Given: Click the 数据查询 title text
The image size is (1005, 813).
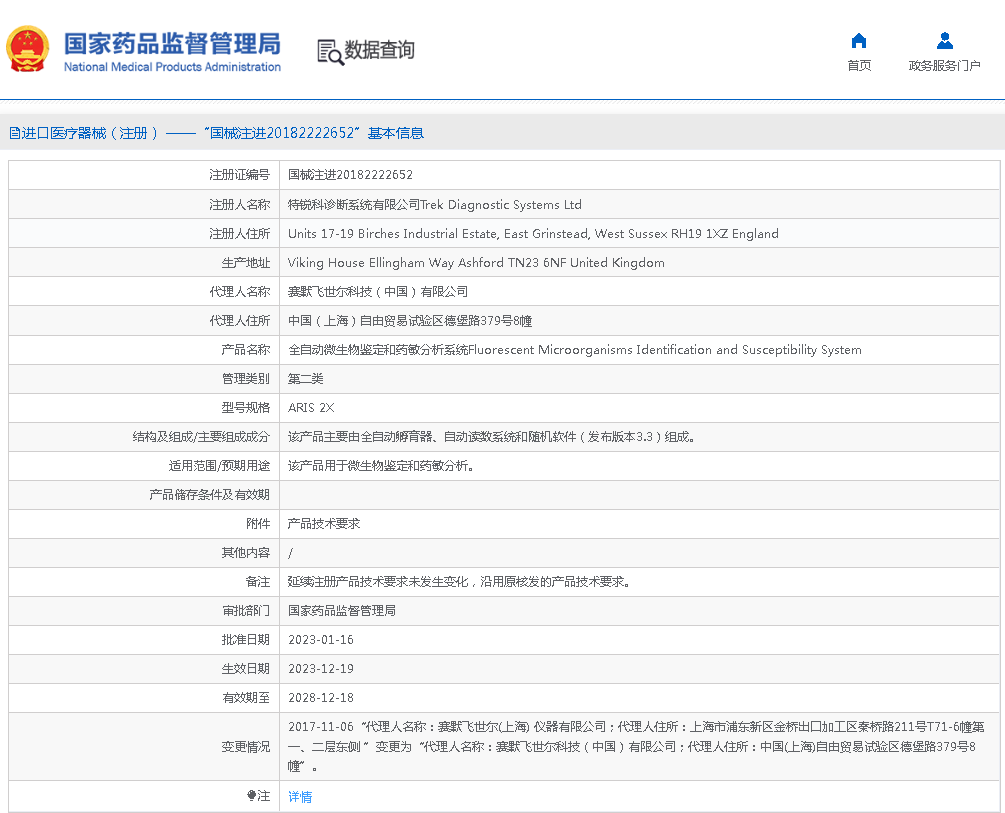Looking at the screenshot, I should [379, 50].
